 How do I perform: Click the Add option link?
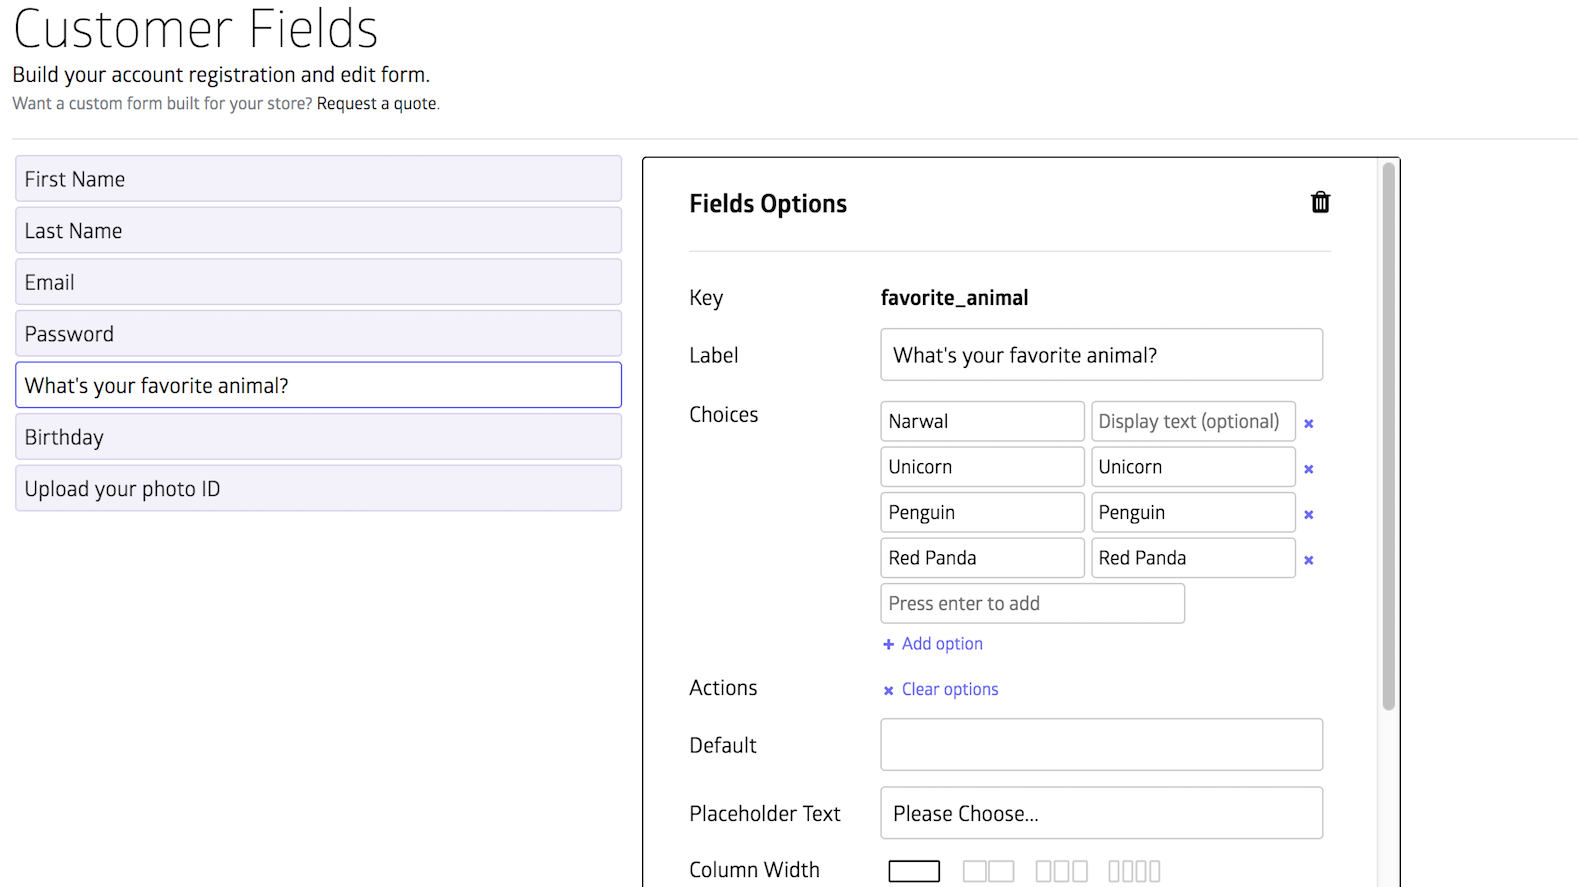[941, 644]
